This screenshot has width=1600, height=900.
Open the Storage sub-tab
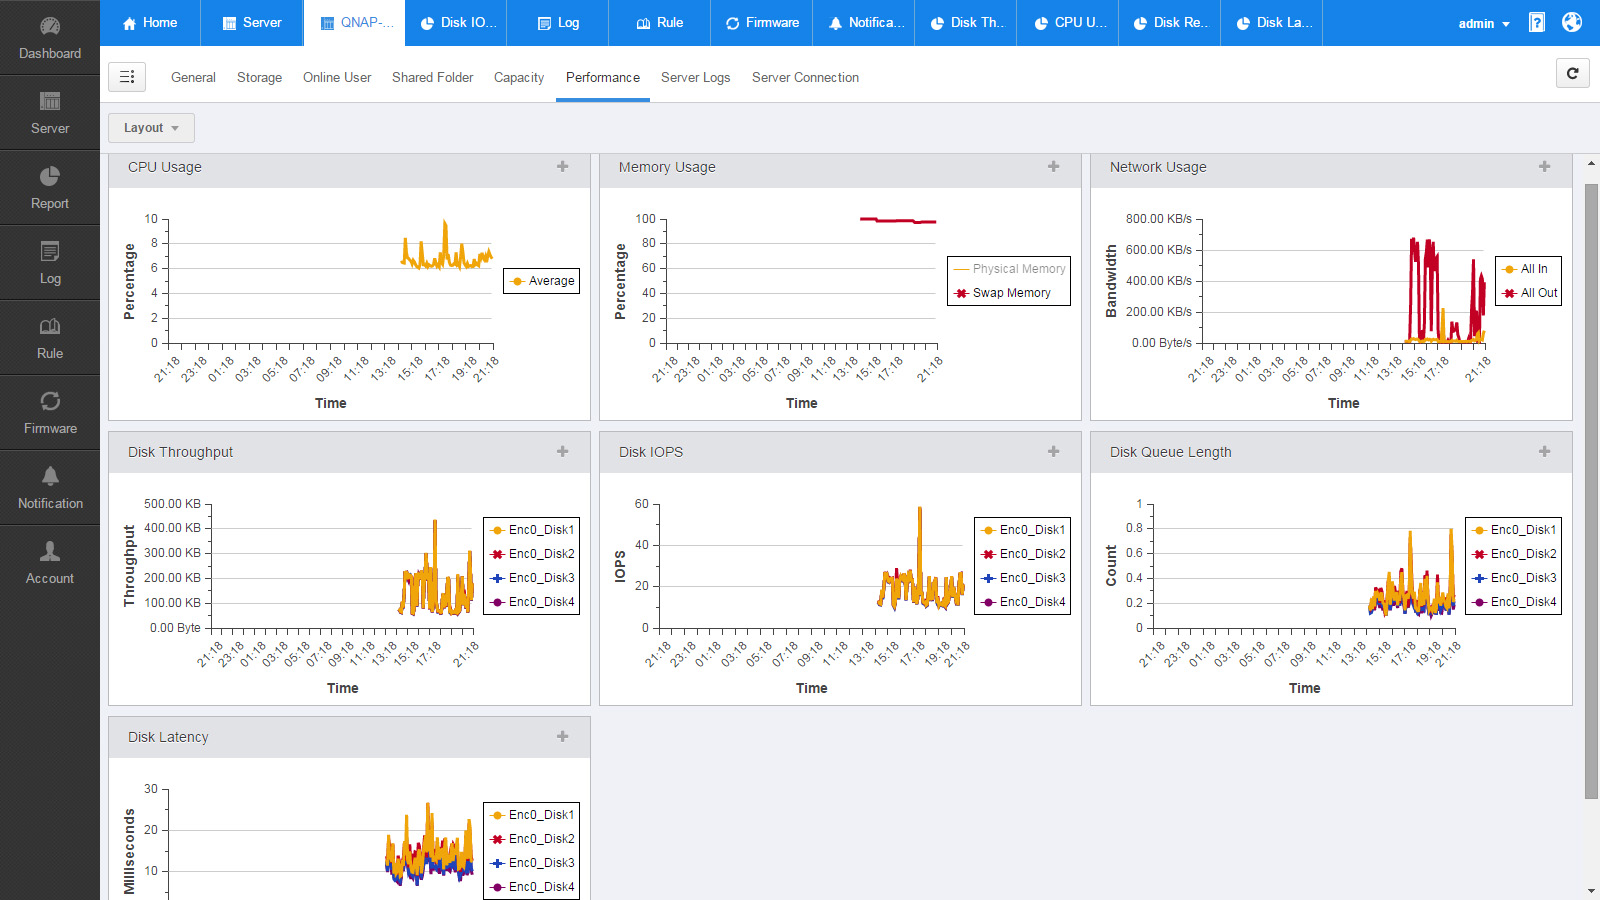pos(259,77)
